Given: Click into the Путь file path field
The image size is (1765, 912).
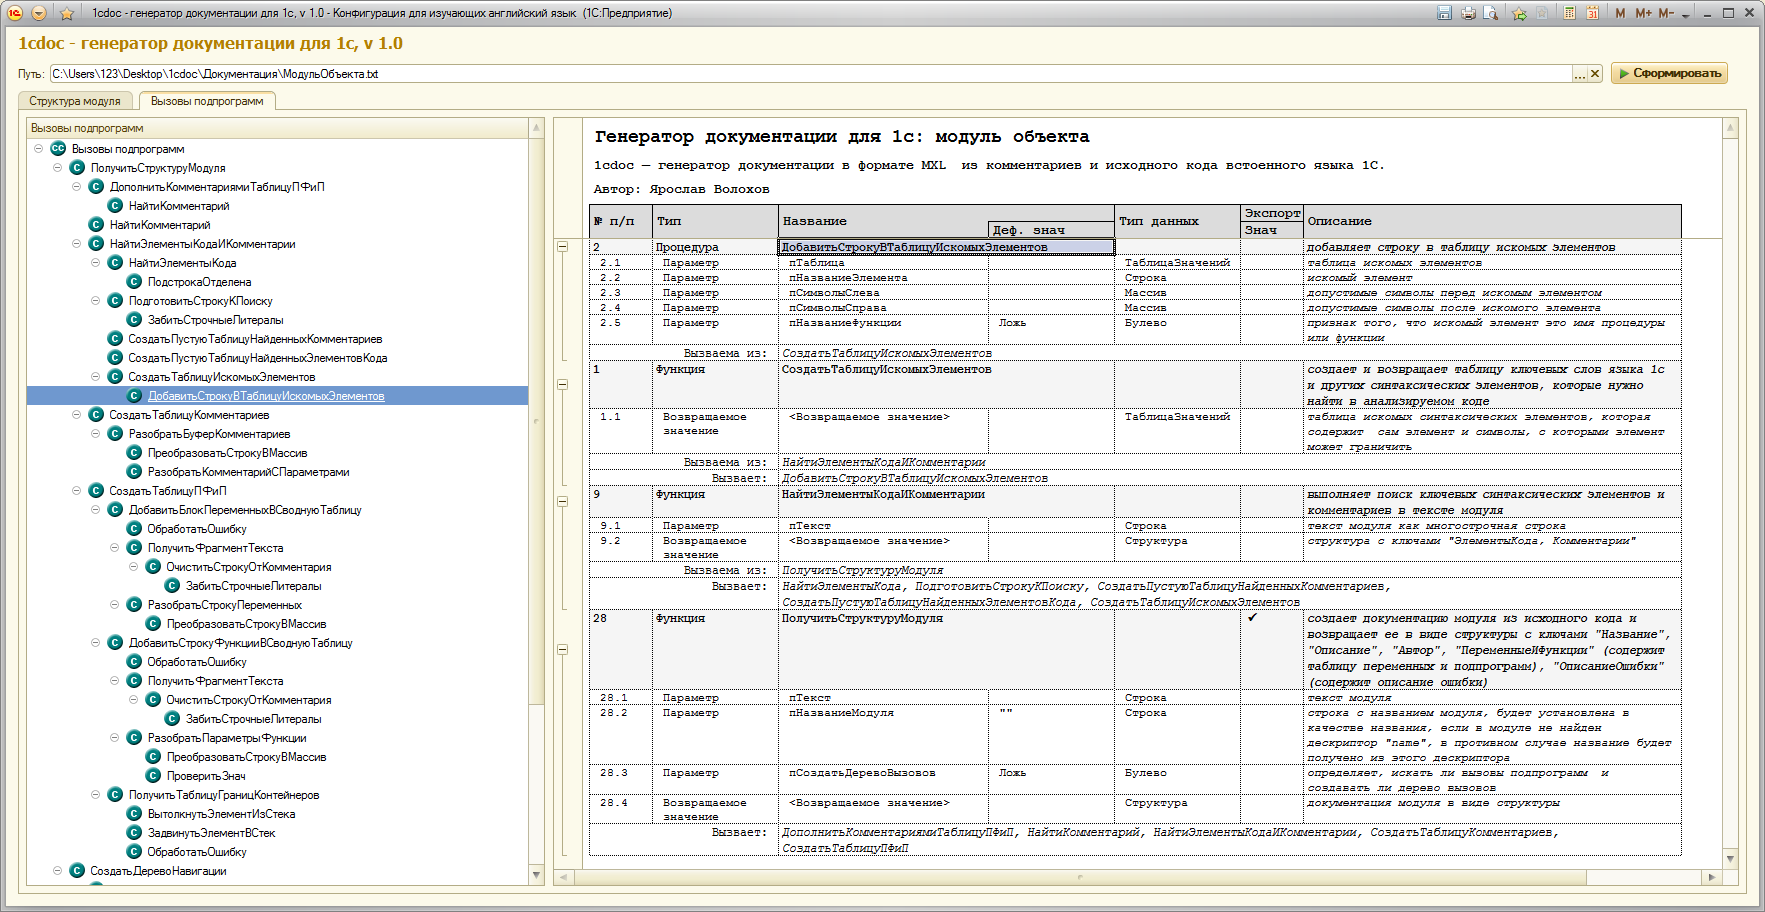Looking at the screenshot, I should 810,74.
